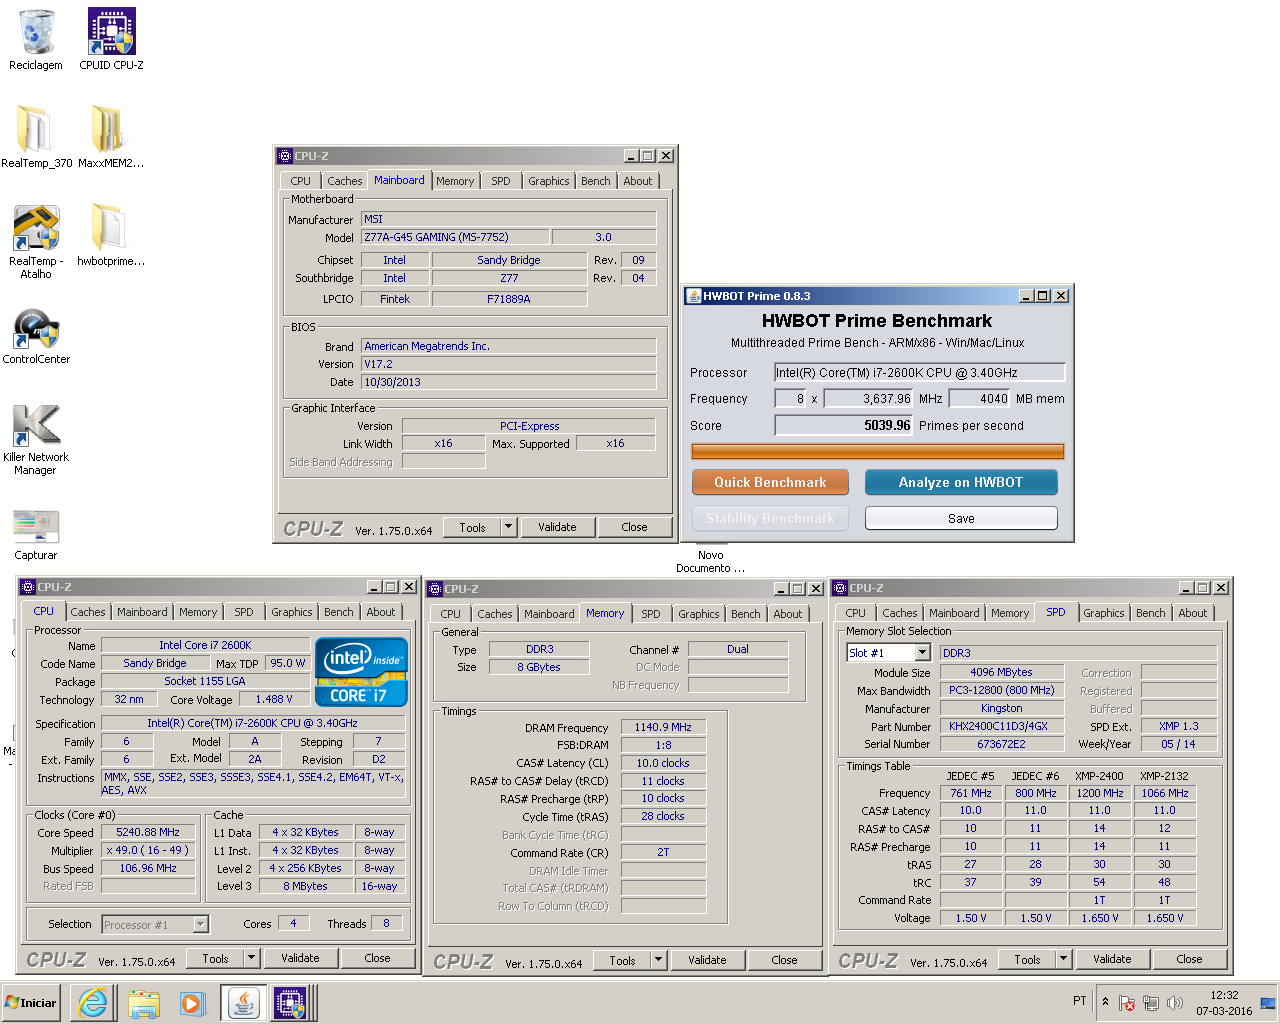
Task: Open Tools dropdown arrow in CPU window
Action: [x=251, y=958]
